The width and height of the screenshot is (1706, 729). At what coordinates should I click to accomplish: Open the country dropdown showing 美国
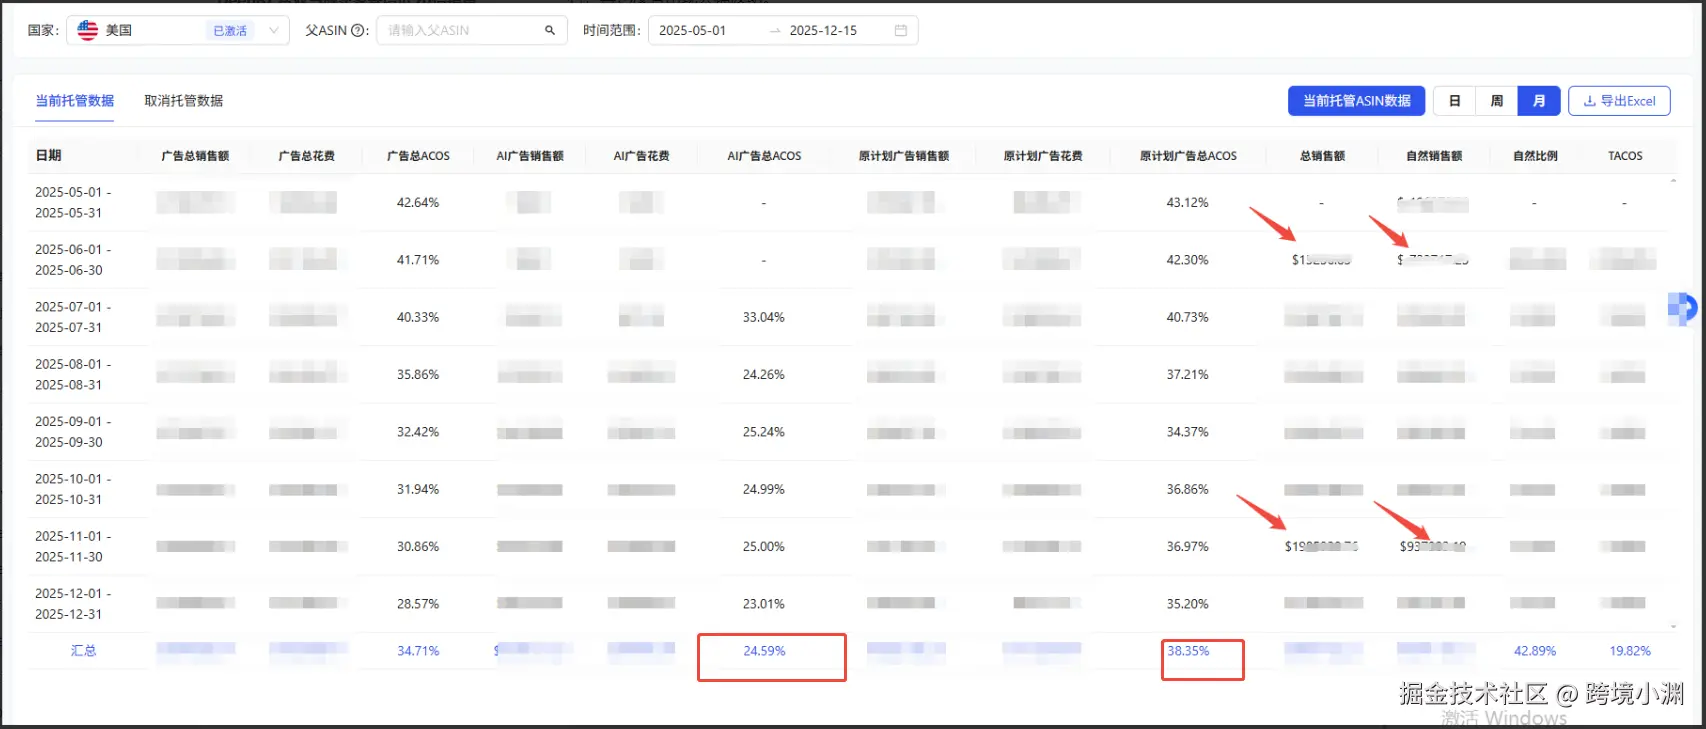[178, 30]
